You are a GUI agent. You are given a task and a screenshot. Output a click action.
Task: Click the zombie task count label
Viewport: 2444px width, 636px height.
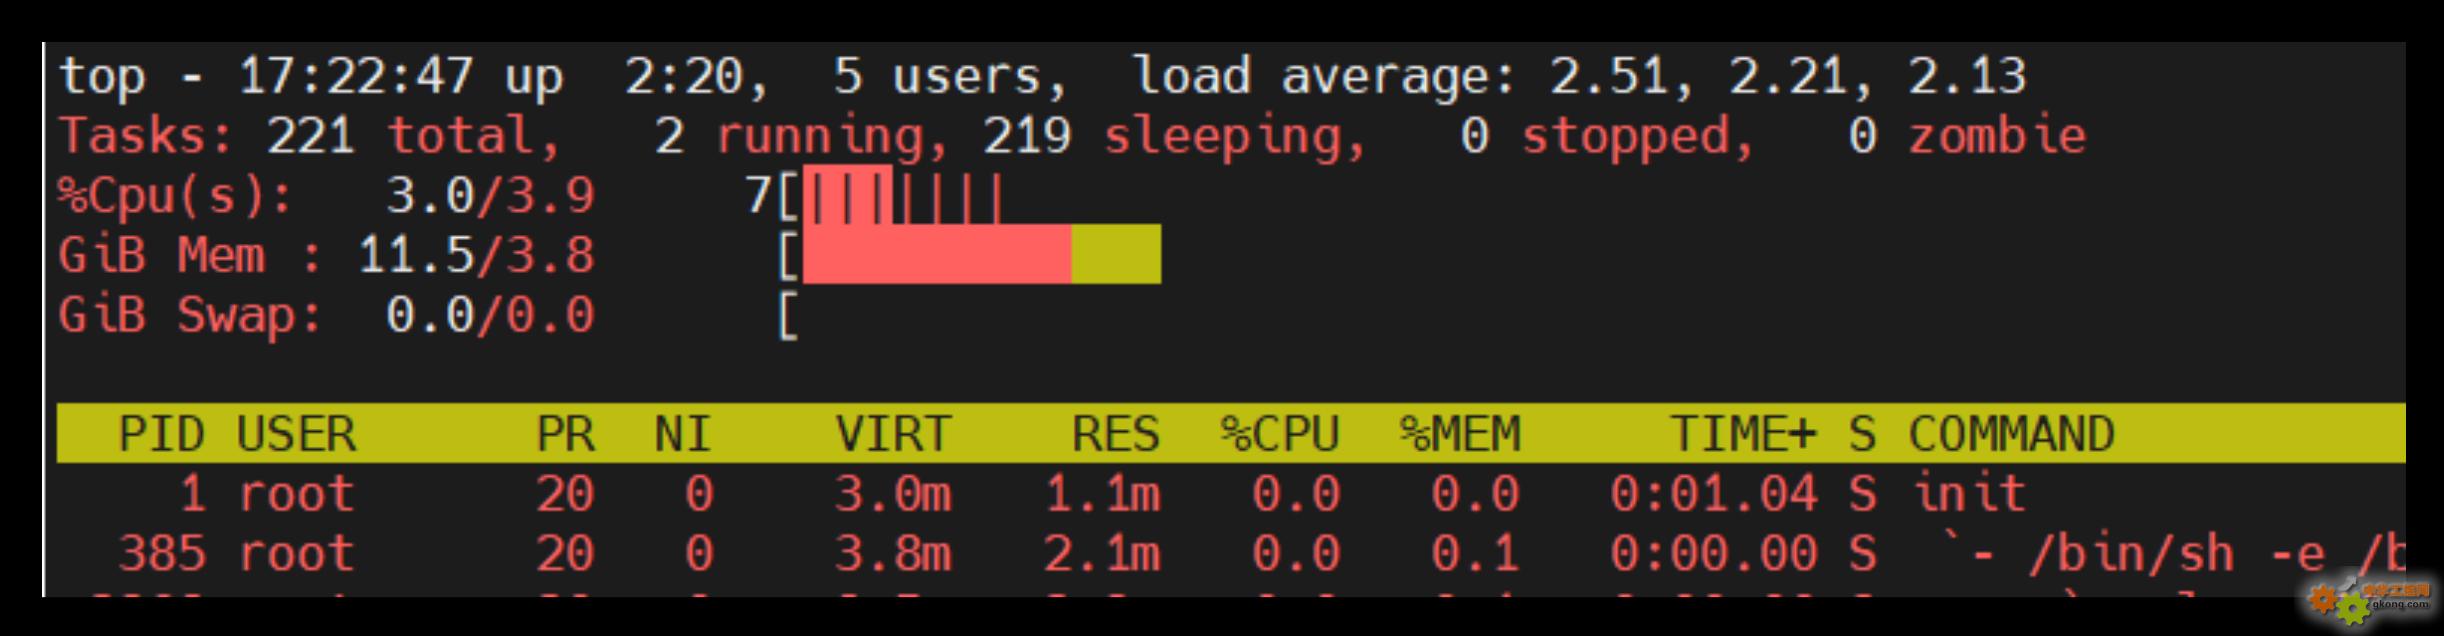click(x=1996, y=136)
